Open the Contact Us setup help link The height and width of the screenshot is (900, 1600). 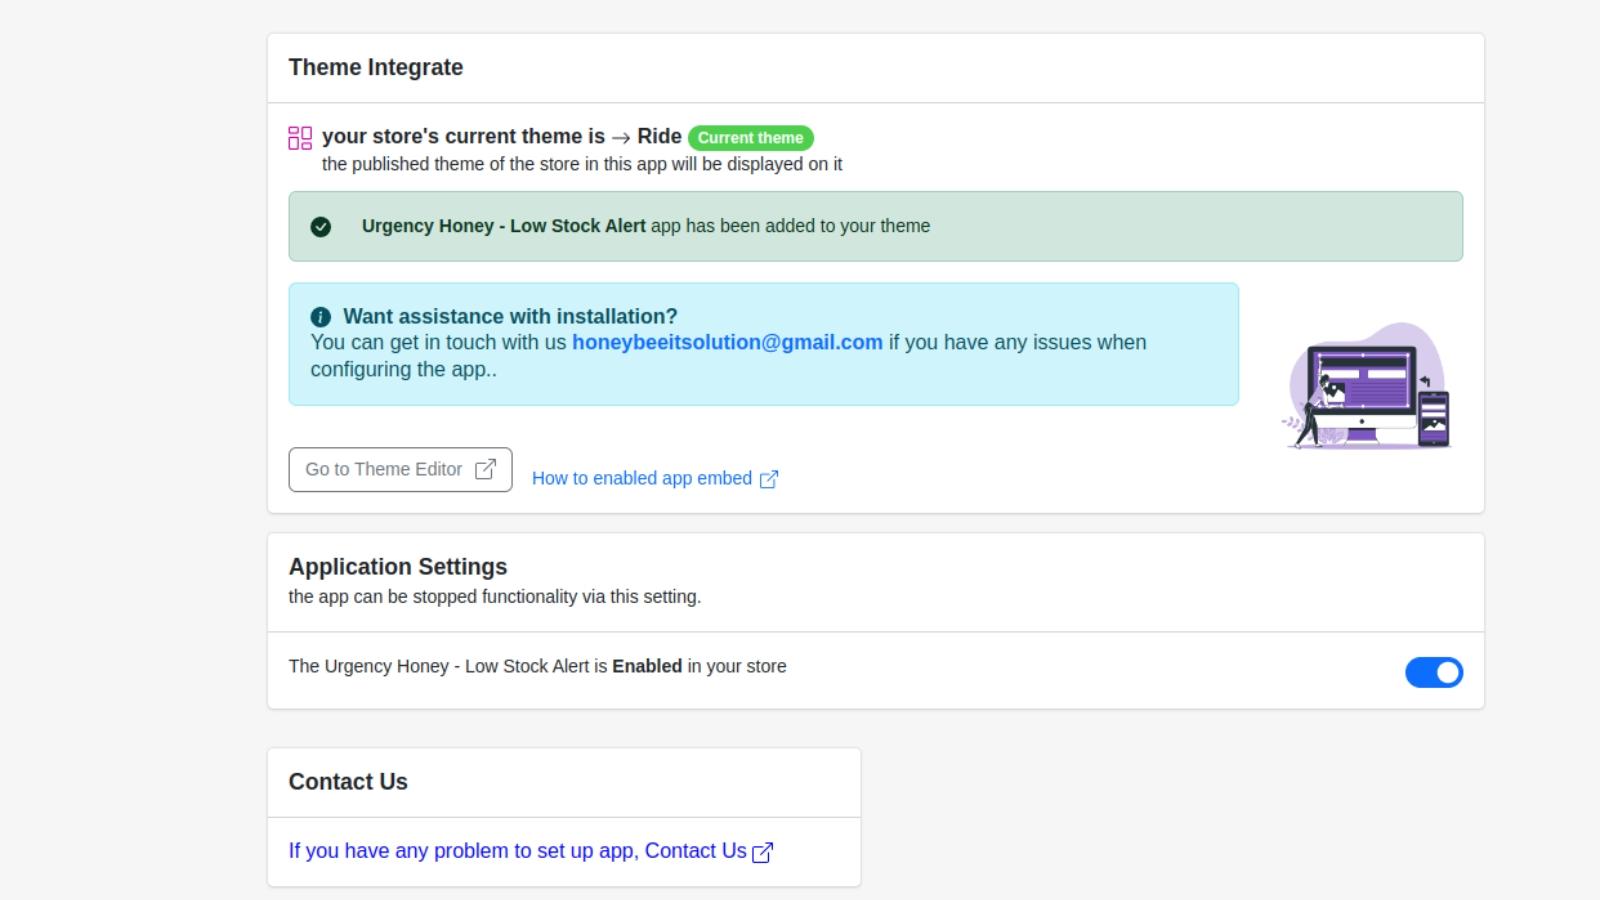(530, 851)
